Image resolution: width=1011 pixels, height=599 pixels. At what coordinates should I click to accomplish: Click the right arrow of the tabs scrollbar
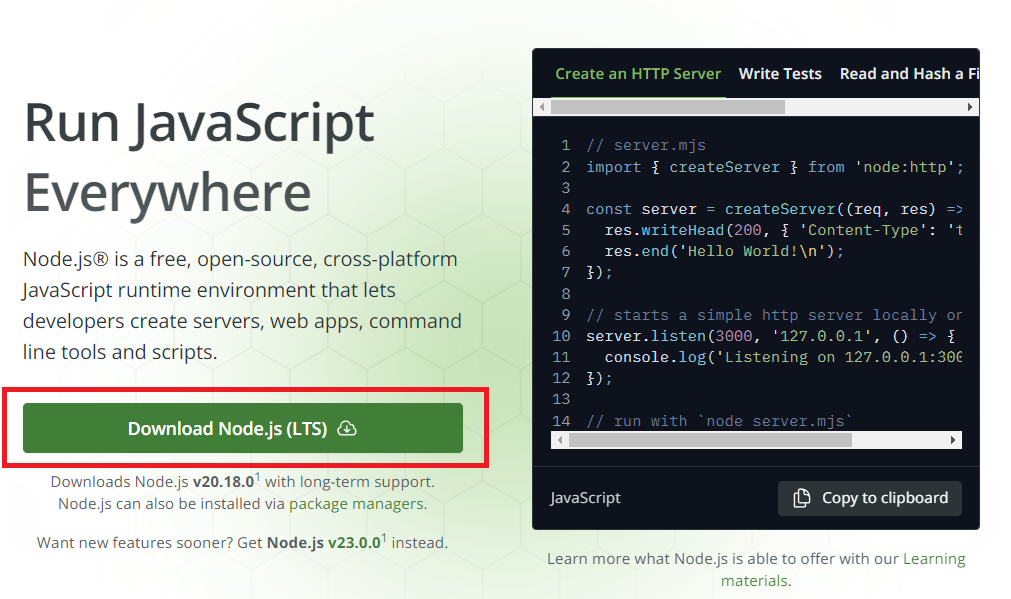(x=970, y=107)
